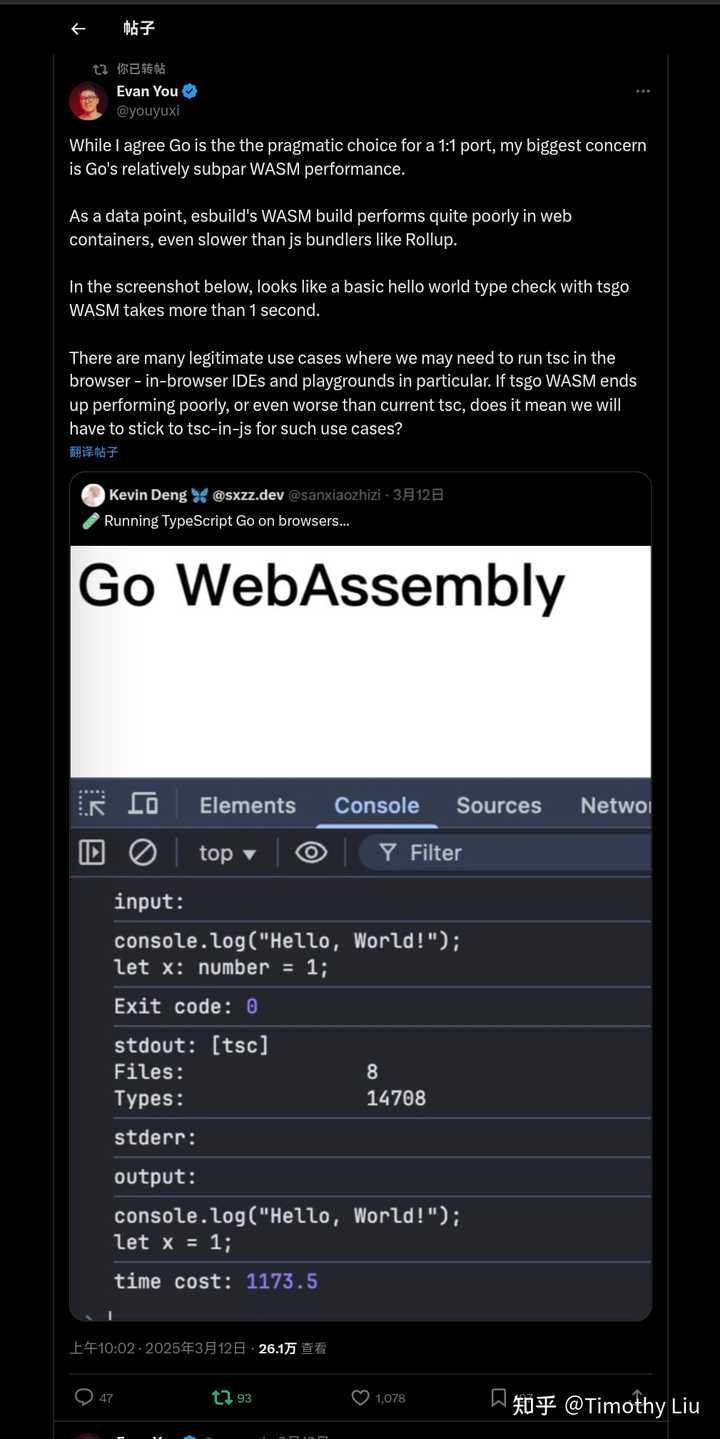Toggle the device toolbar icon

(x=143, y=804)
